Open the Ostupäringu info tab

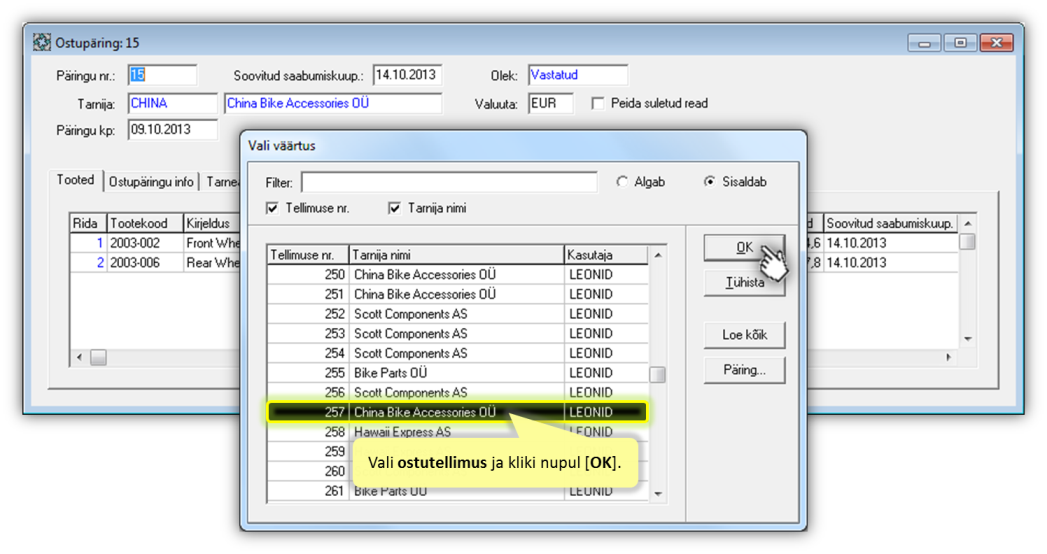click(151, 182)
